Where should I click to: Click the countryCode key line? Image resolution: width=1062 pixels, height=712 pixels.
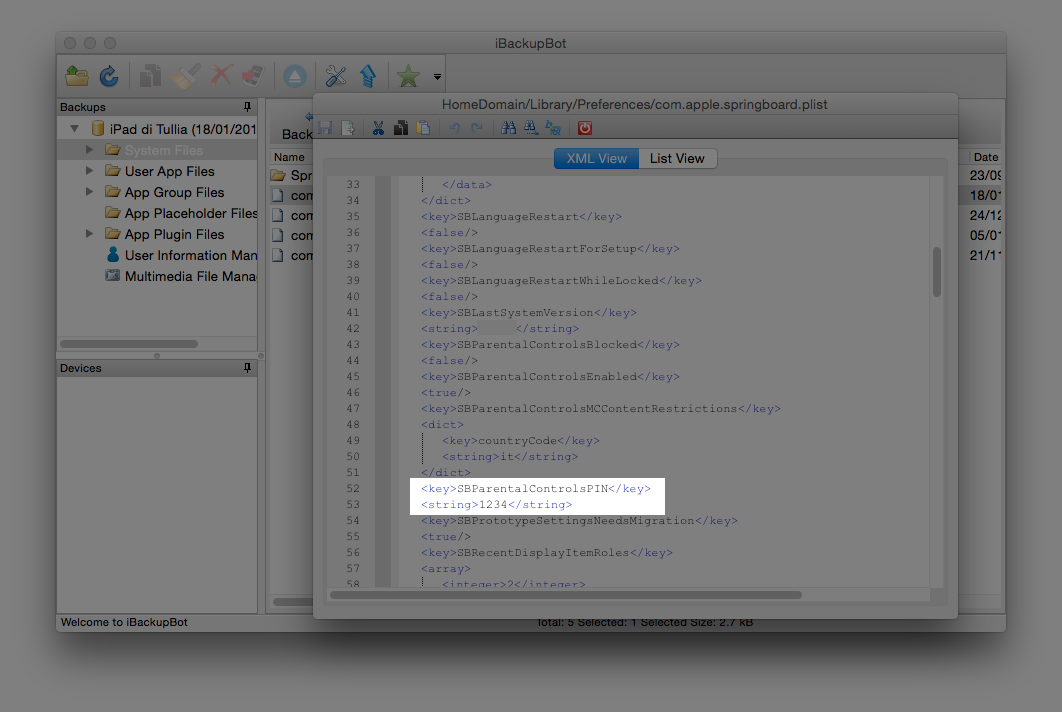[521, 441]
